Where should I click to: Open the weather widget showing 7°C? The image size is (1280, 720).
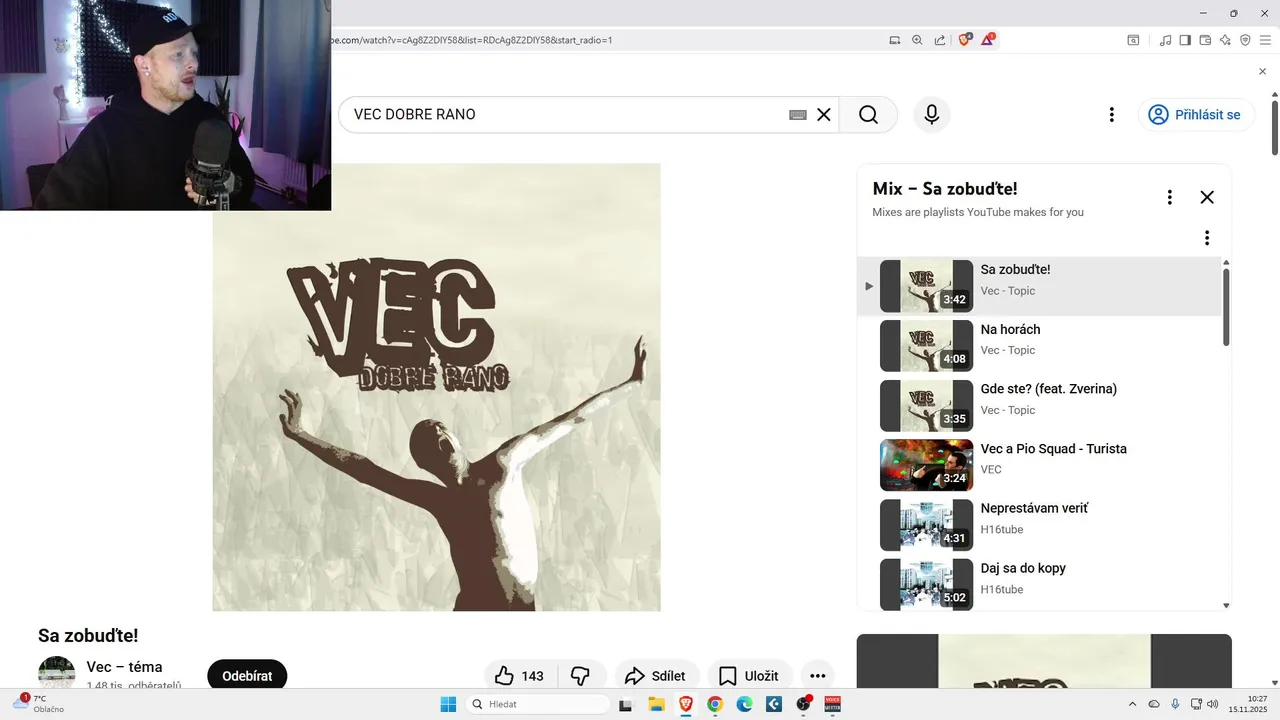(38, 703)
